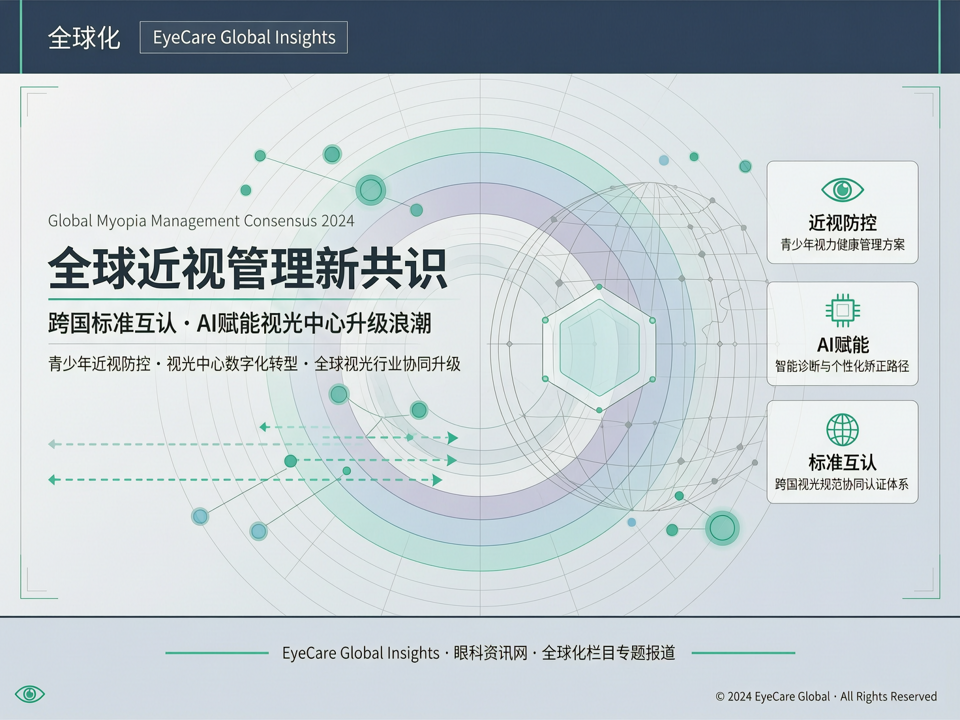Open the AI赋能 card title
960x720 pixels.
(x=842, y=345)
